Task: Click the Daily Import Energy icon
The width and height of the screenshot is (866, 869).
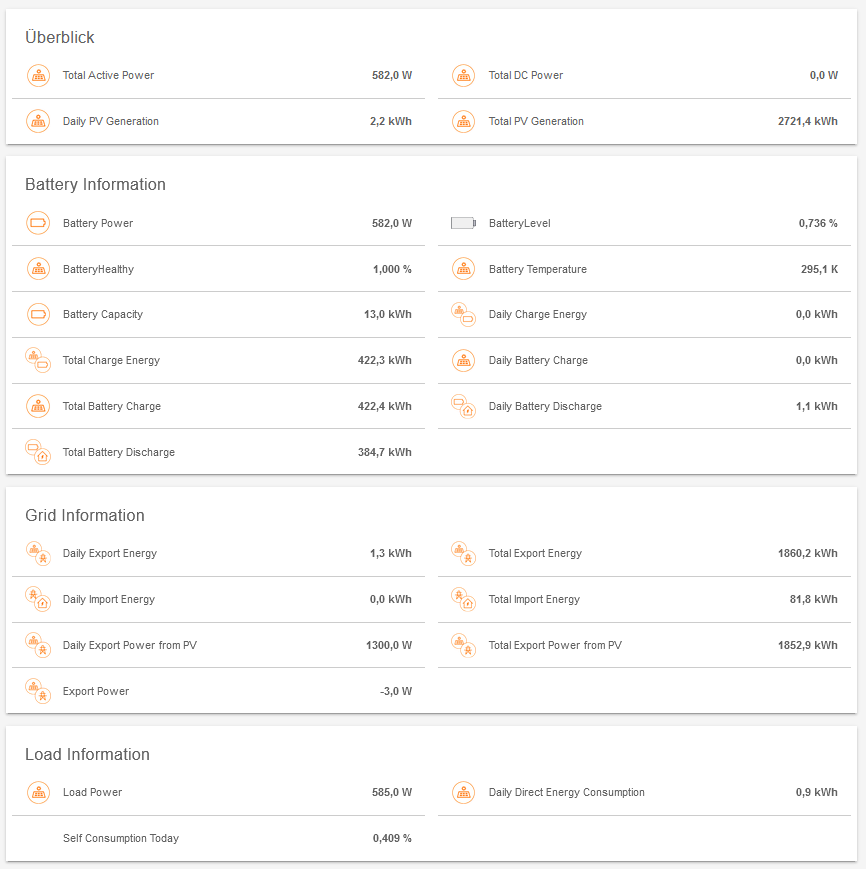Action: (x=38, y=599)
